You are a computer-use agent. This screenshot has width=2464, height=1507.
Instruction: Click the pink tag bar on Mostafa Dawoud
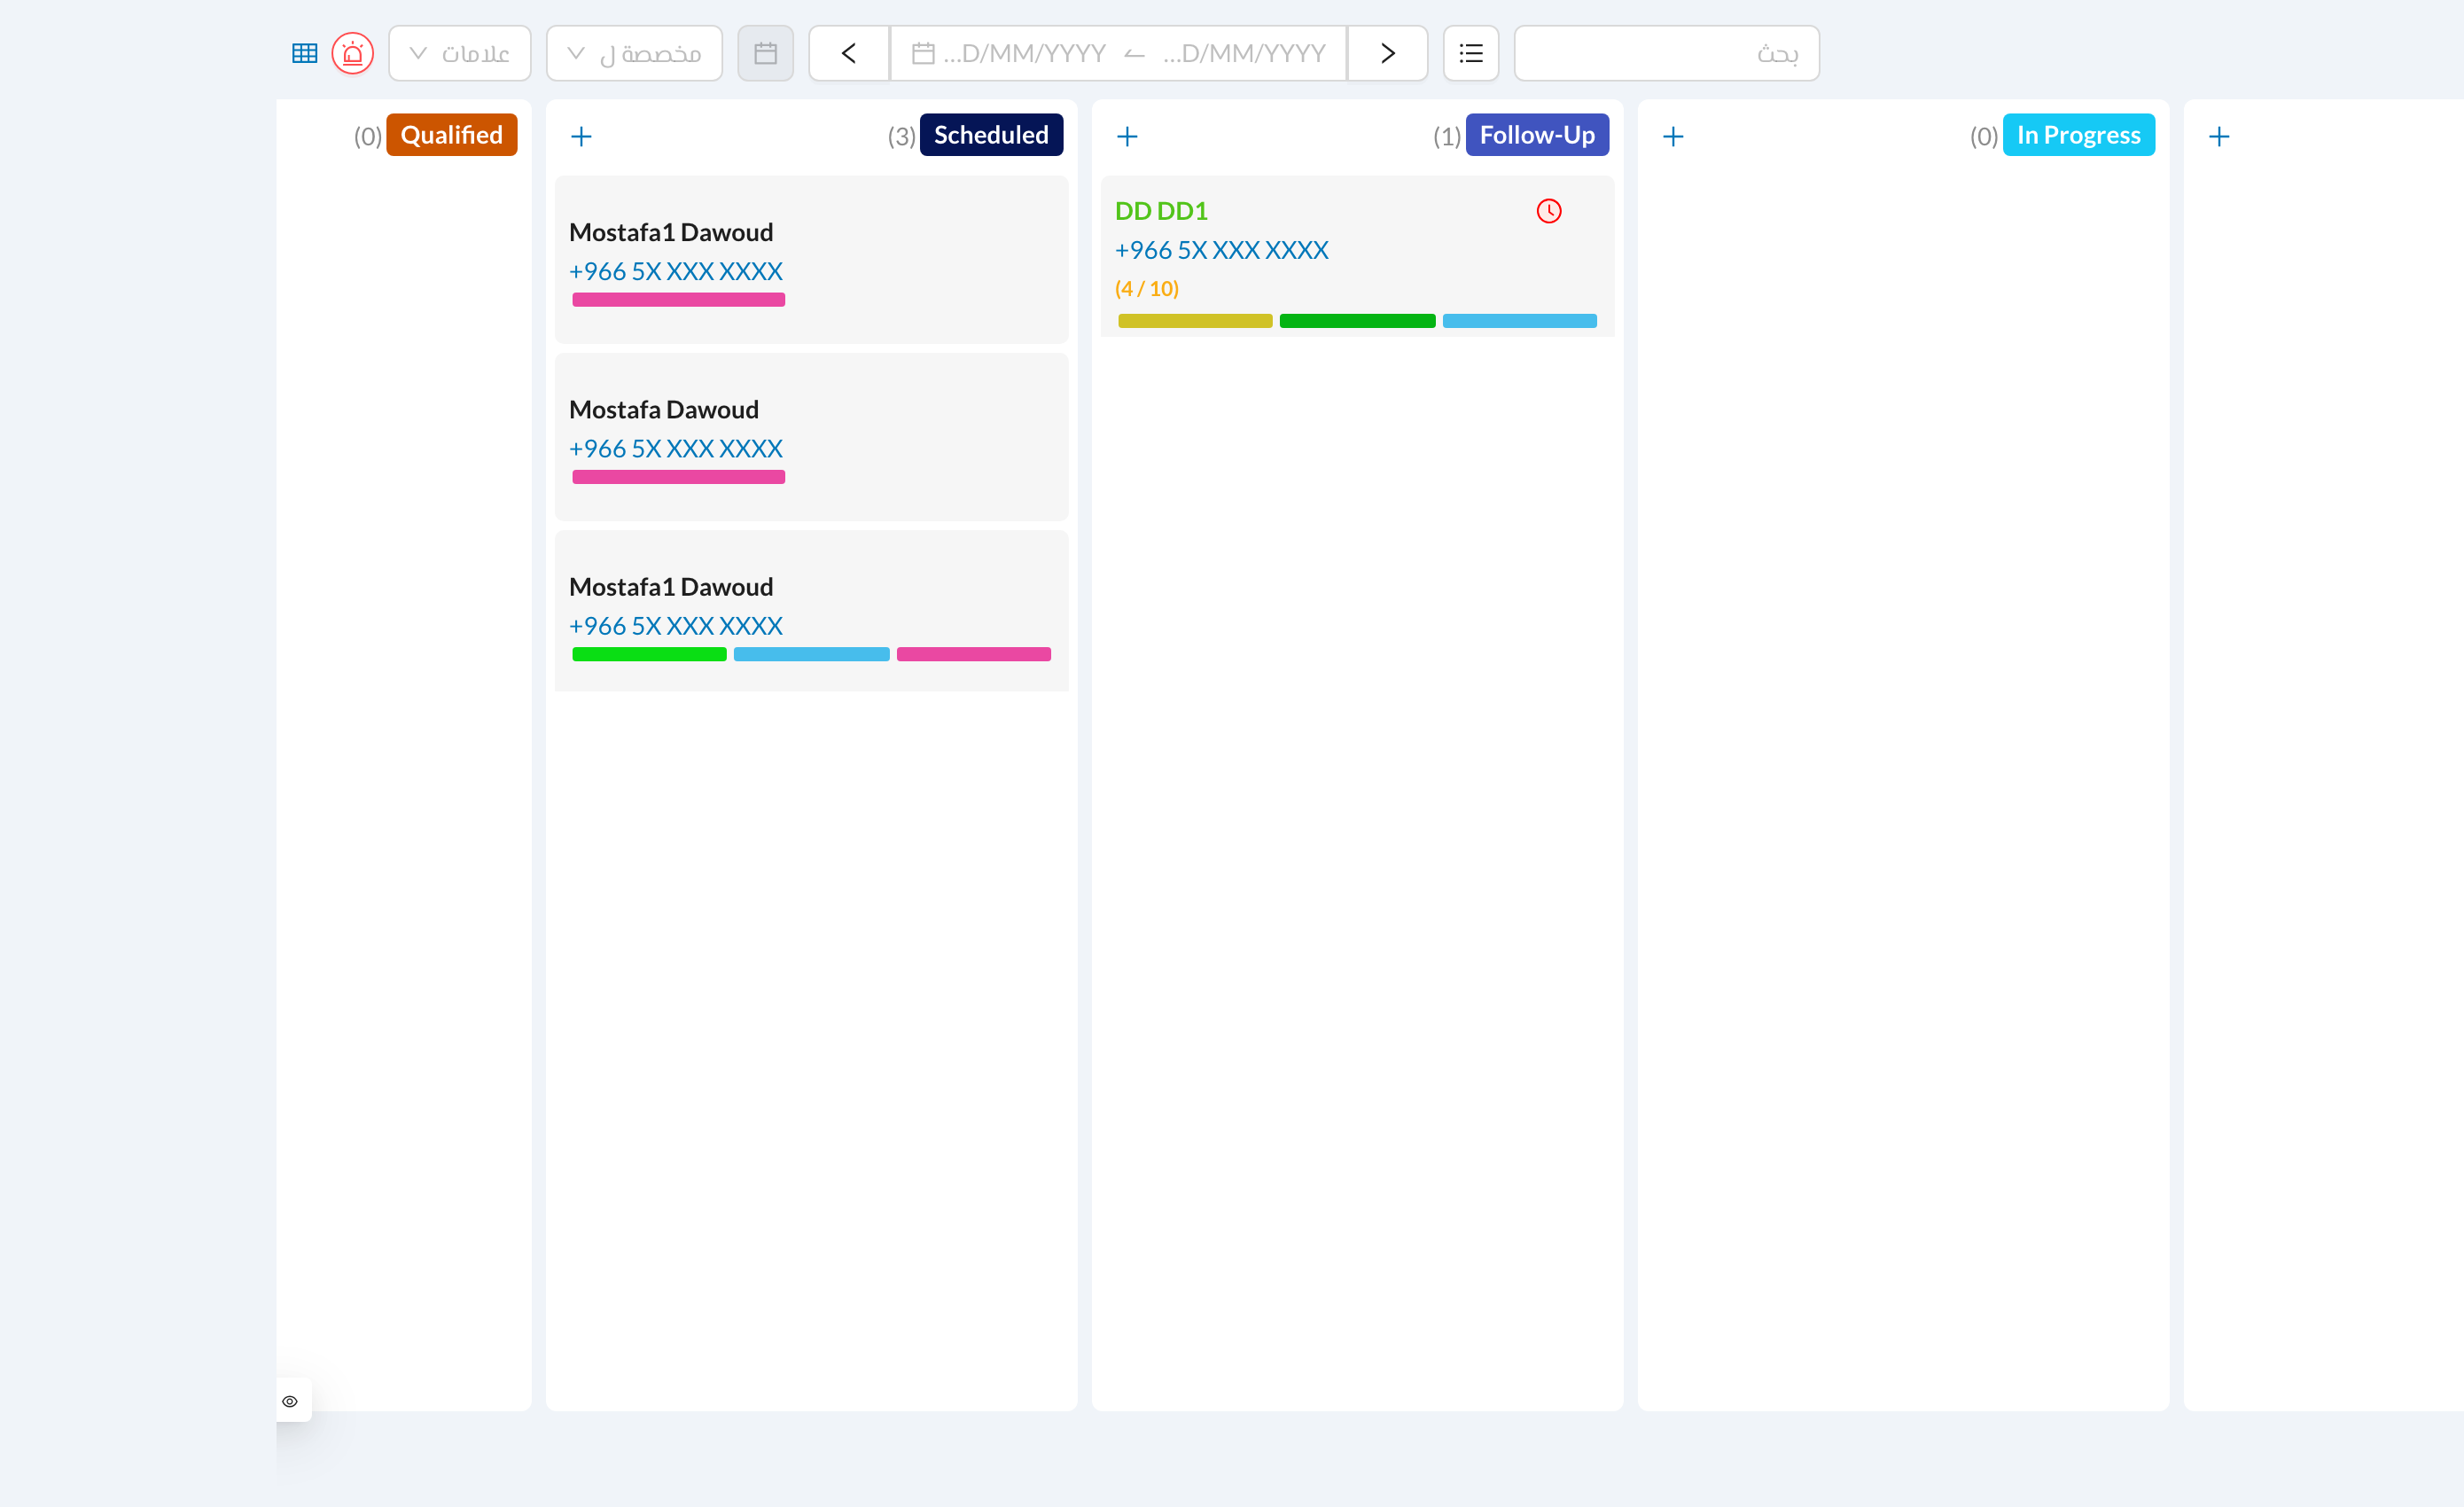679,477
